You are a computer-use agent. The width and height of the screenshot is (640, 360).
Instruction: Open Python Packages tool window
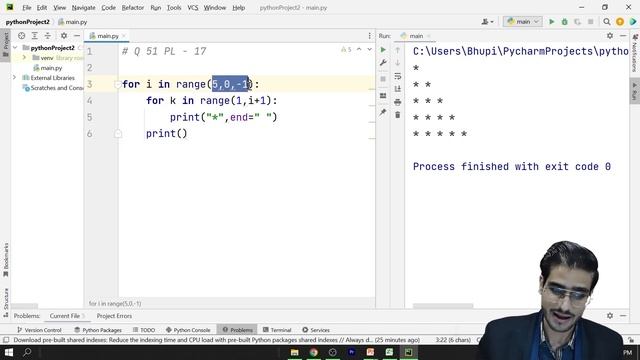[98, 330]
